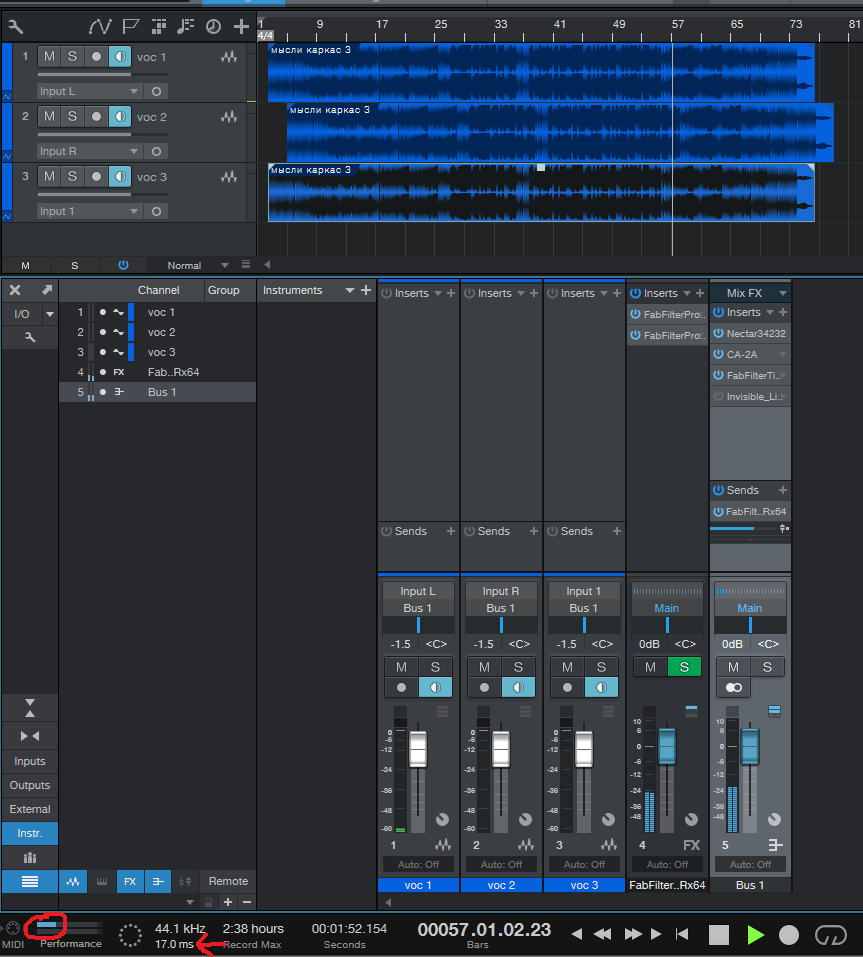
Task: Toggle monitor on voc 3 track
Action: [x=120, y=177]
